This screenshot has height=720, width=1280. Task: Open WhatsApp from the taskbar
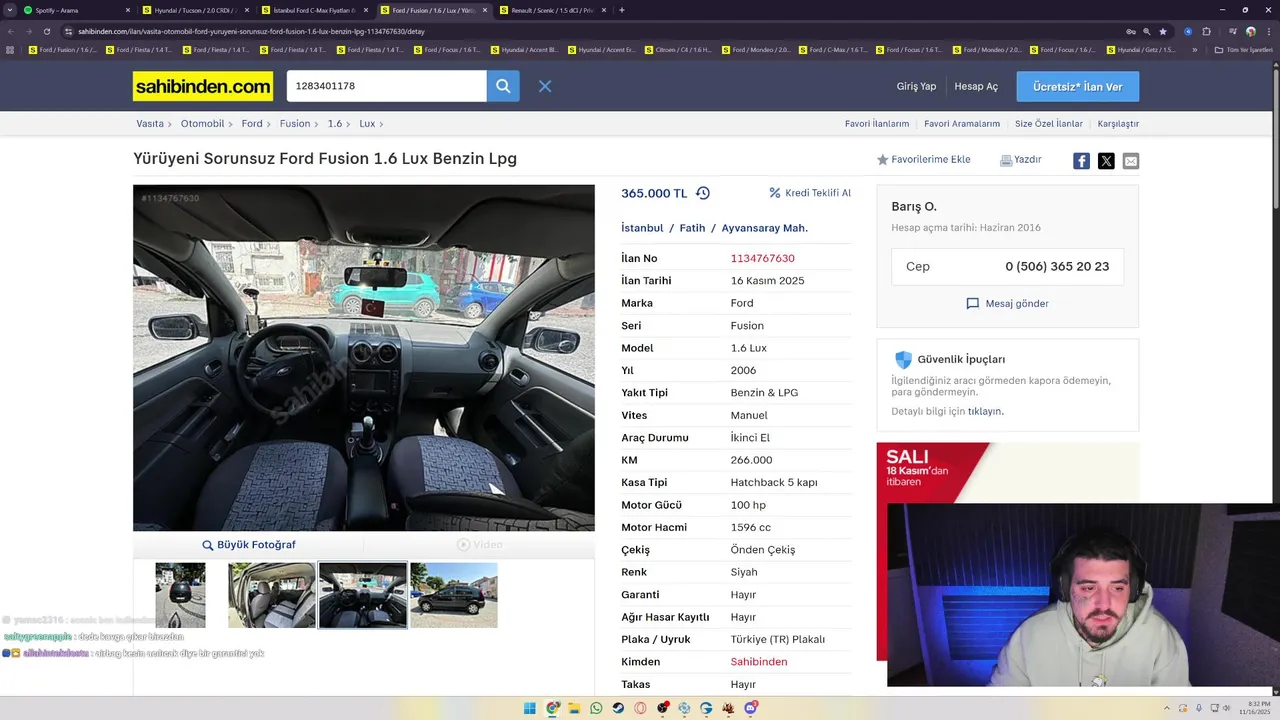[597, 708]
